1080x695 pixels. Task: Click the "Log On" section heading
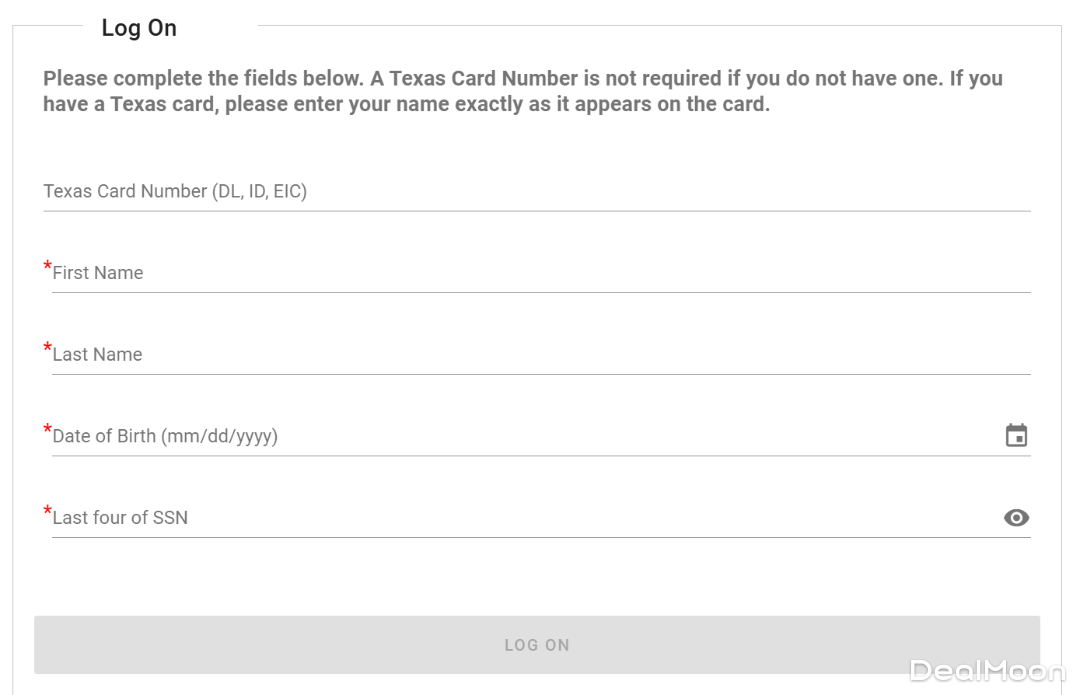(139, 28)
